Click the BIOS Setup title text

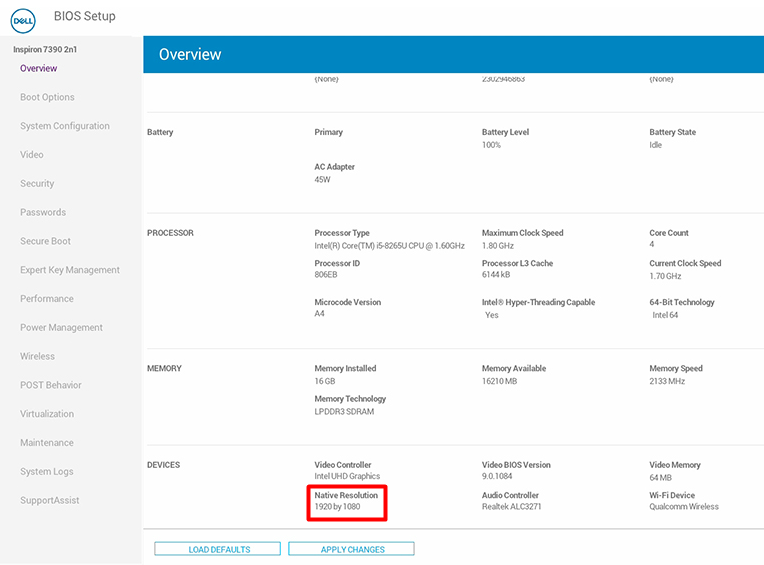click(x=85, y=16)
